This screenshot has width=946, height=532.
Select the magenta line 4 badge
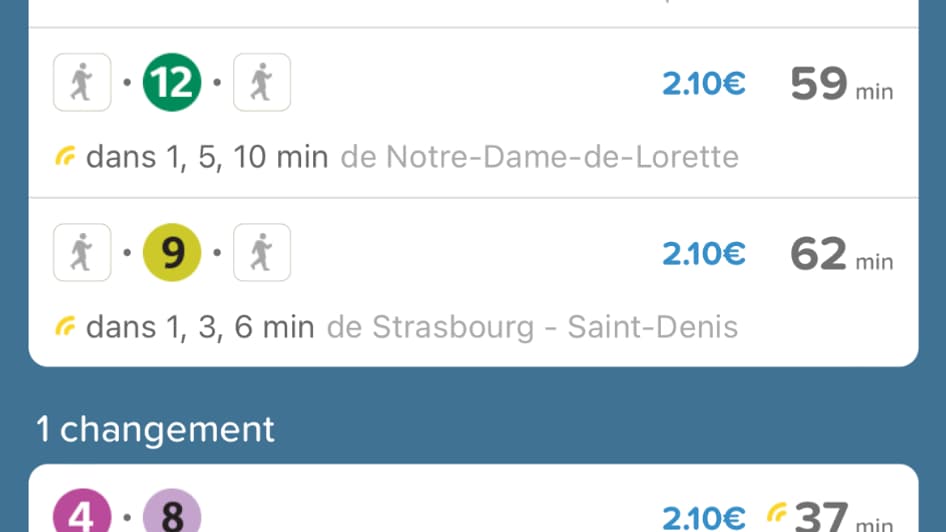point(81,514)
